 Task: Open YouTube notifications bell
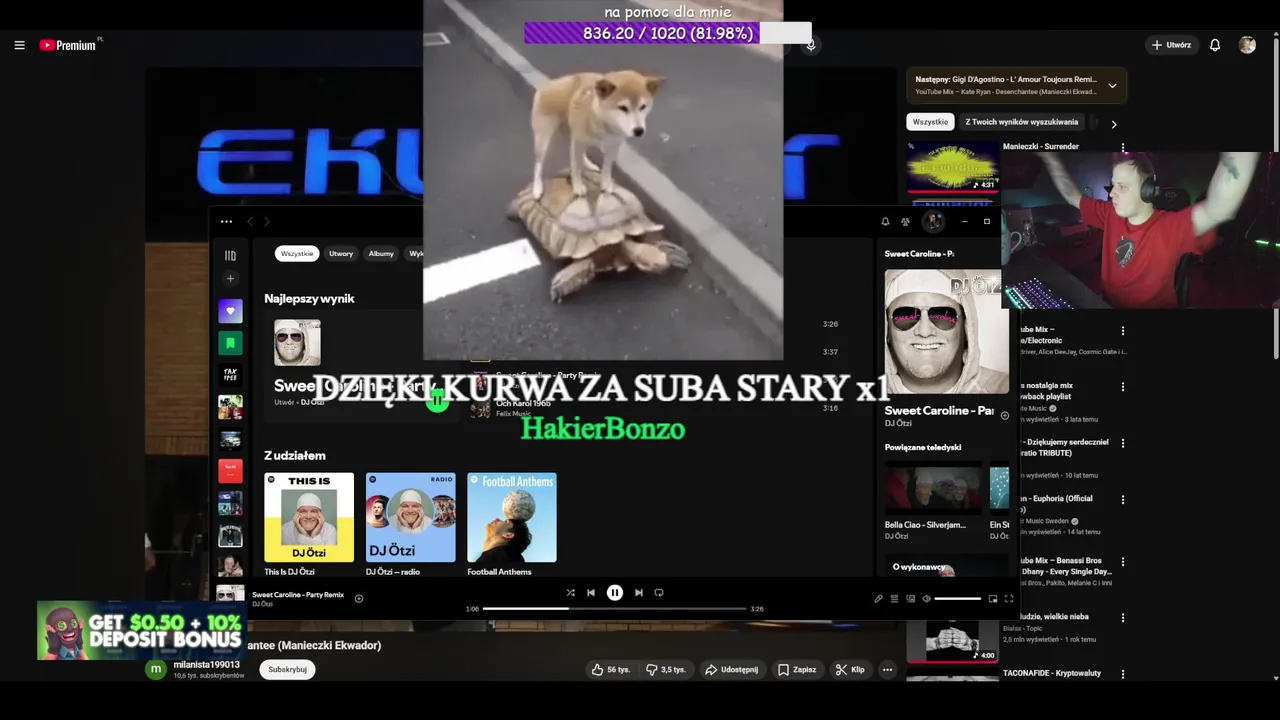pyautogui.click(x=1215, y=45)
